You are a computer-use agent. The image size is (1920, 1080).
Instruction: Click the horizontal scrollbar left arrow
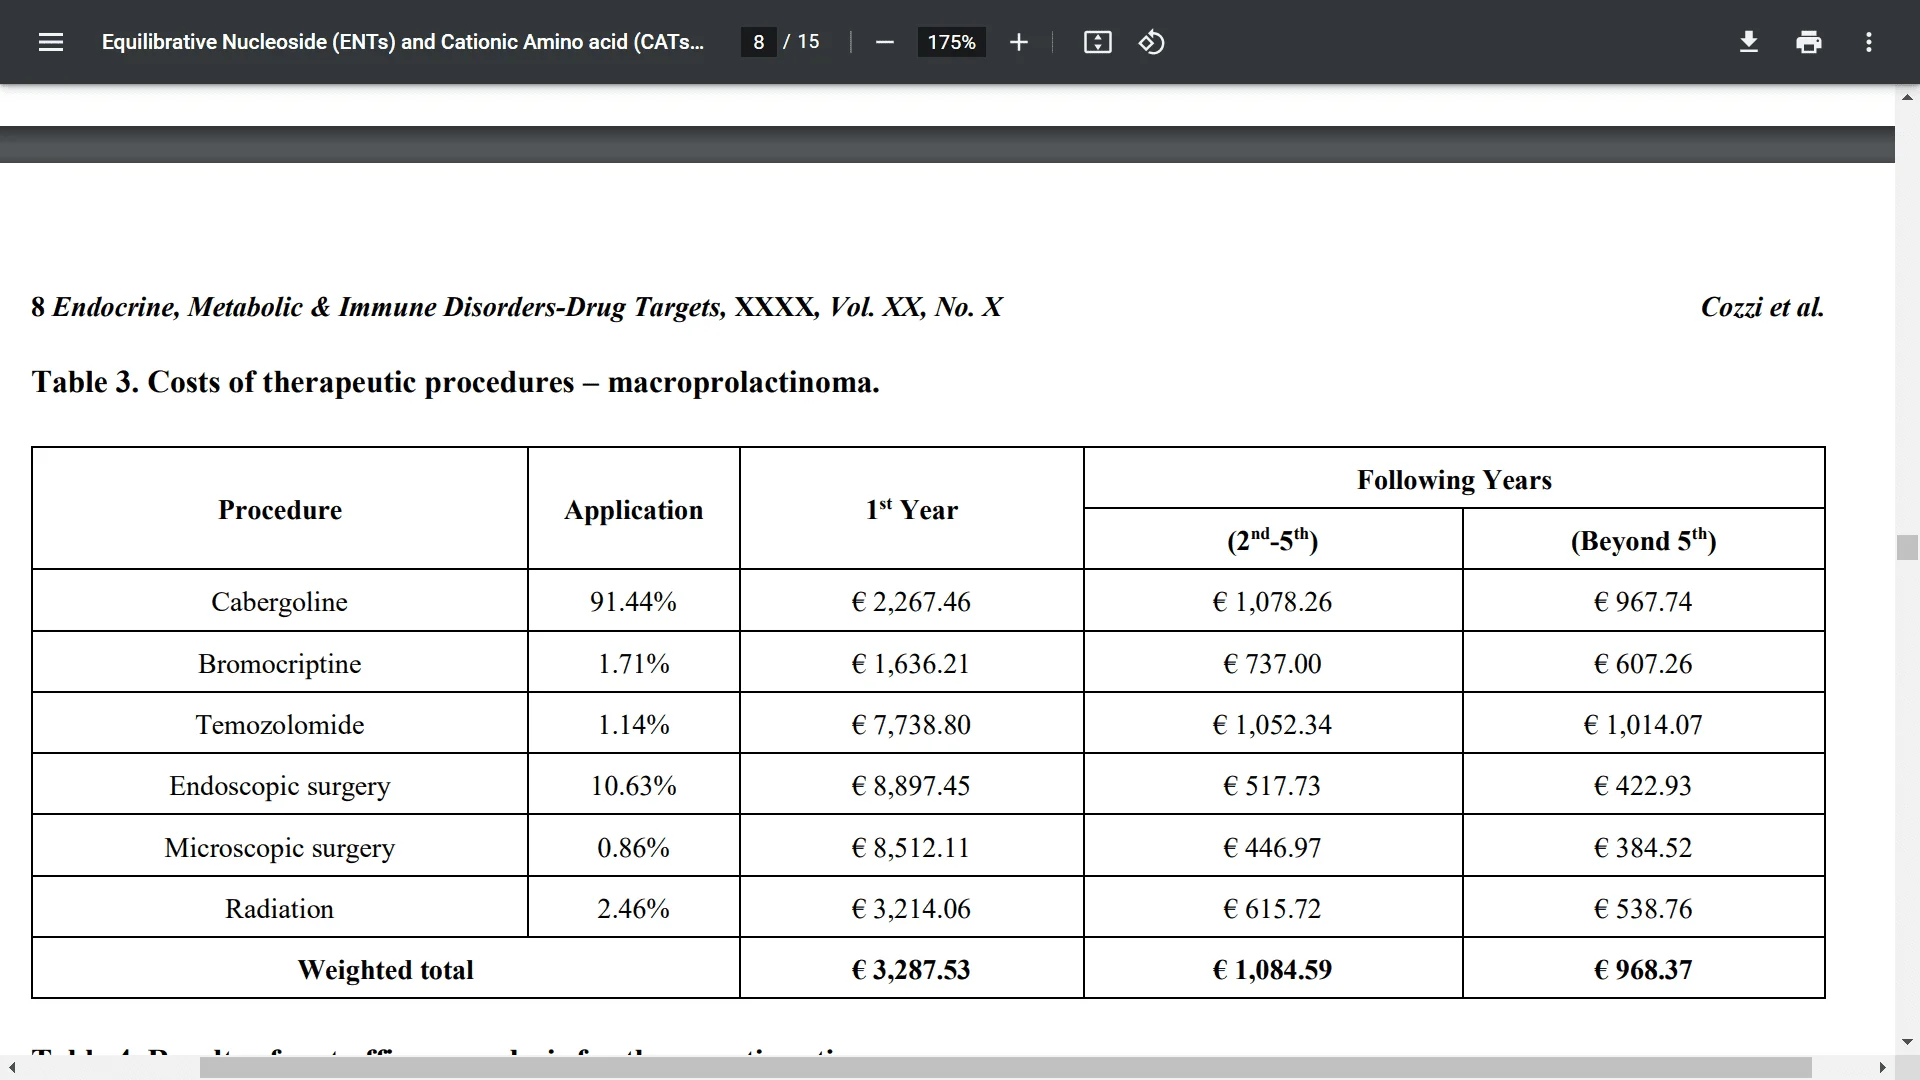[11, 1068]
